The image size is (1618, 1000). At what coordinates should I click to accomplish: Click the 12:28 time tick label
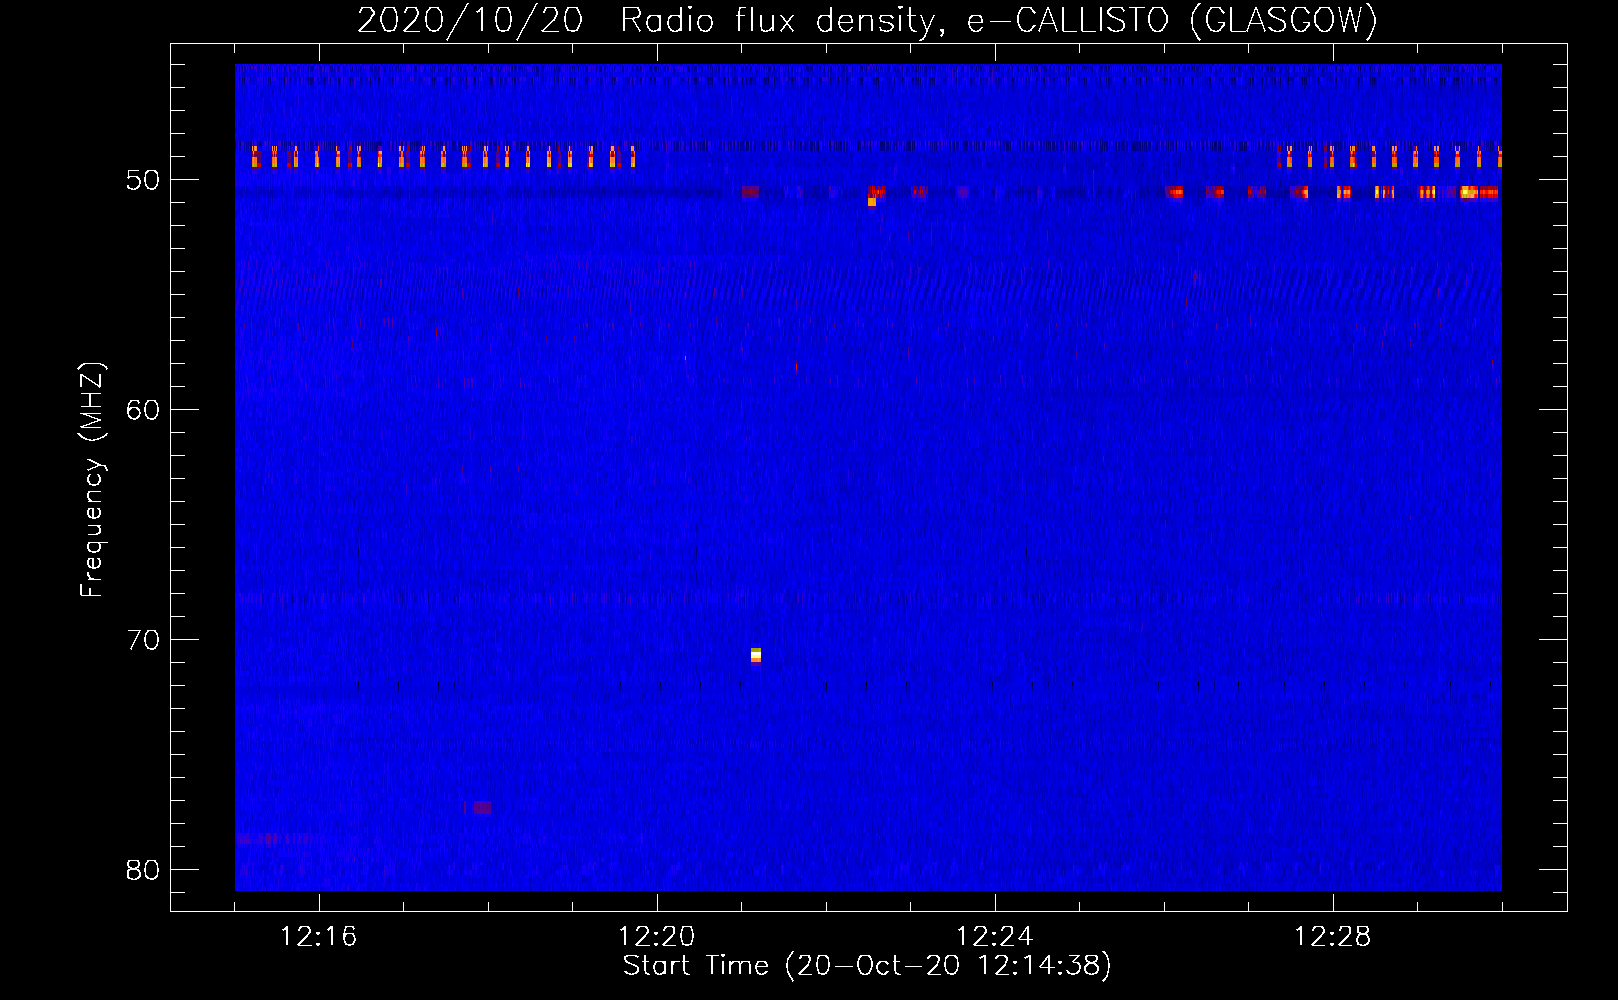[1333, 937]
